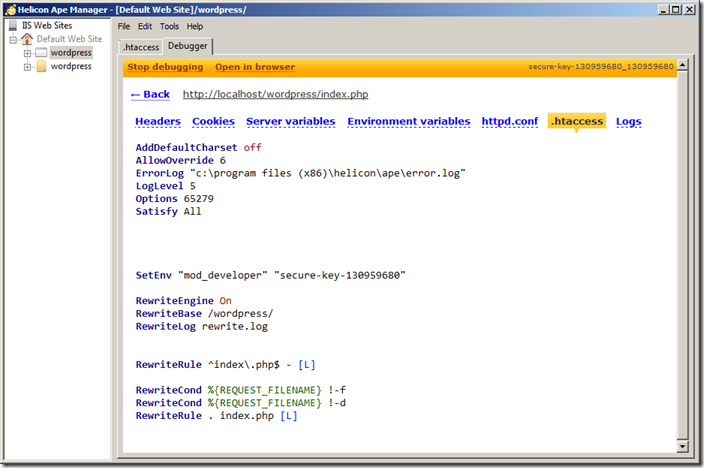Open the Logs section
Viewport: 704px width, 468px height.
(628, 121)
